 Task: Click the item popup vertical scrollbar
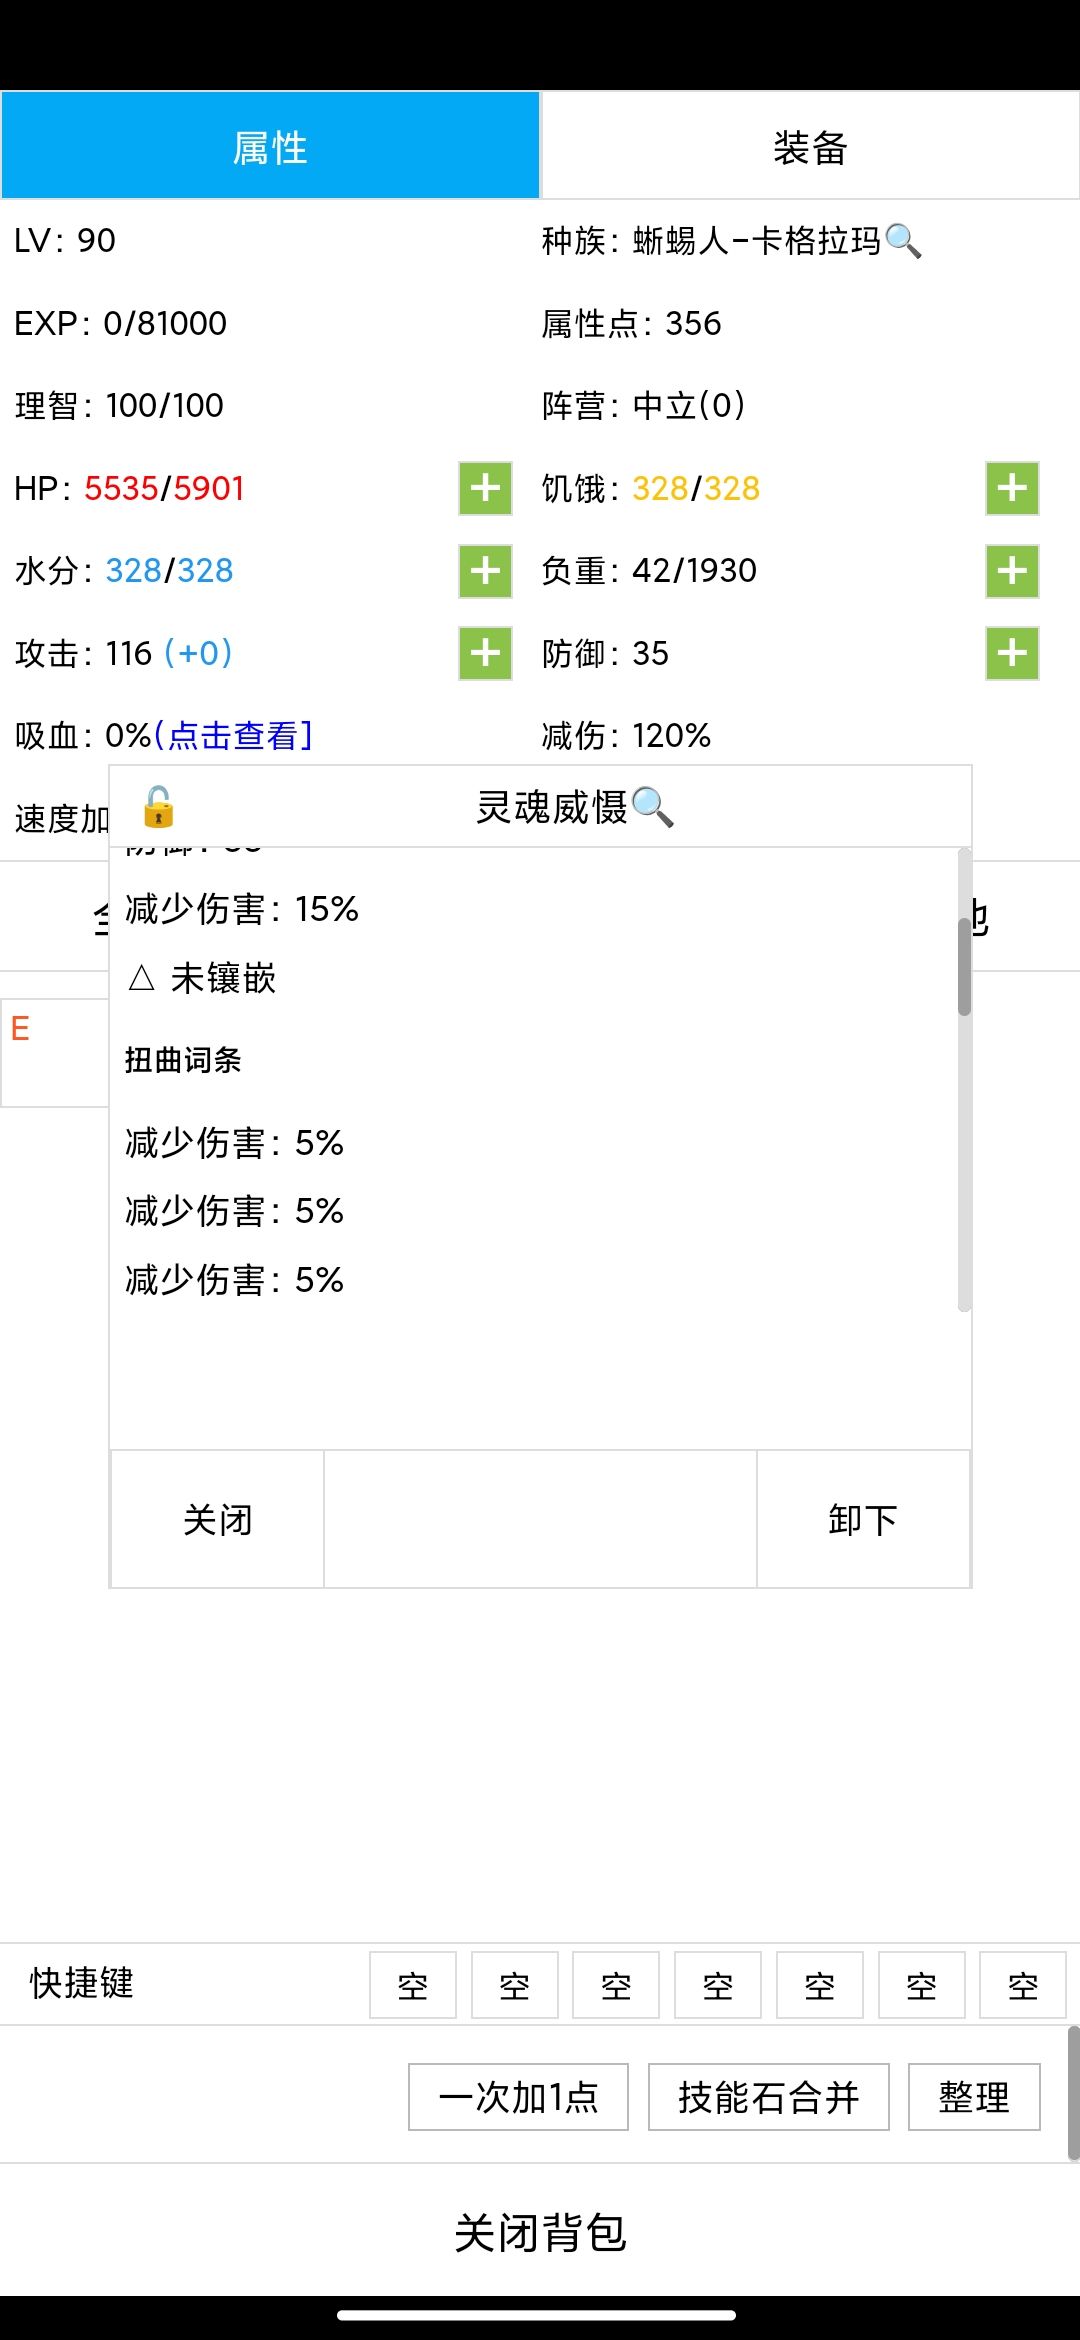tap(964, 966)
